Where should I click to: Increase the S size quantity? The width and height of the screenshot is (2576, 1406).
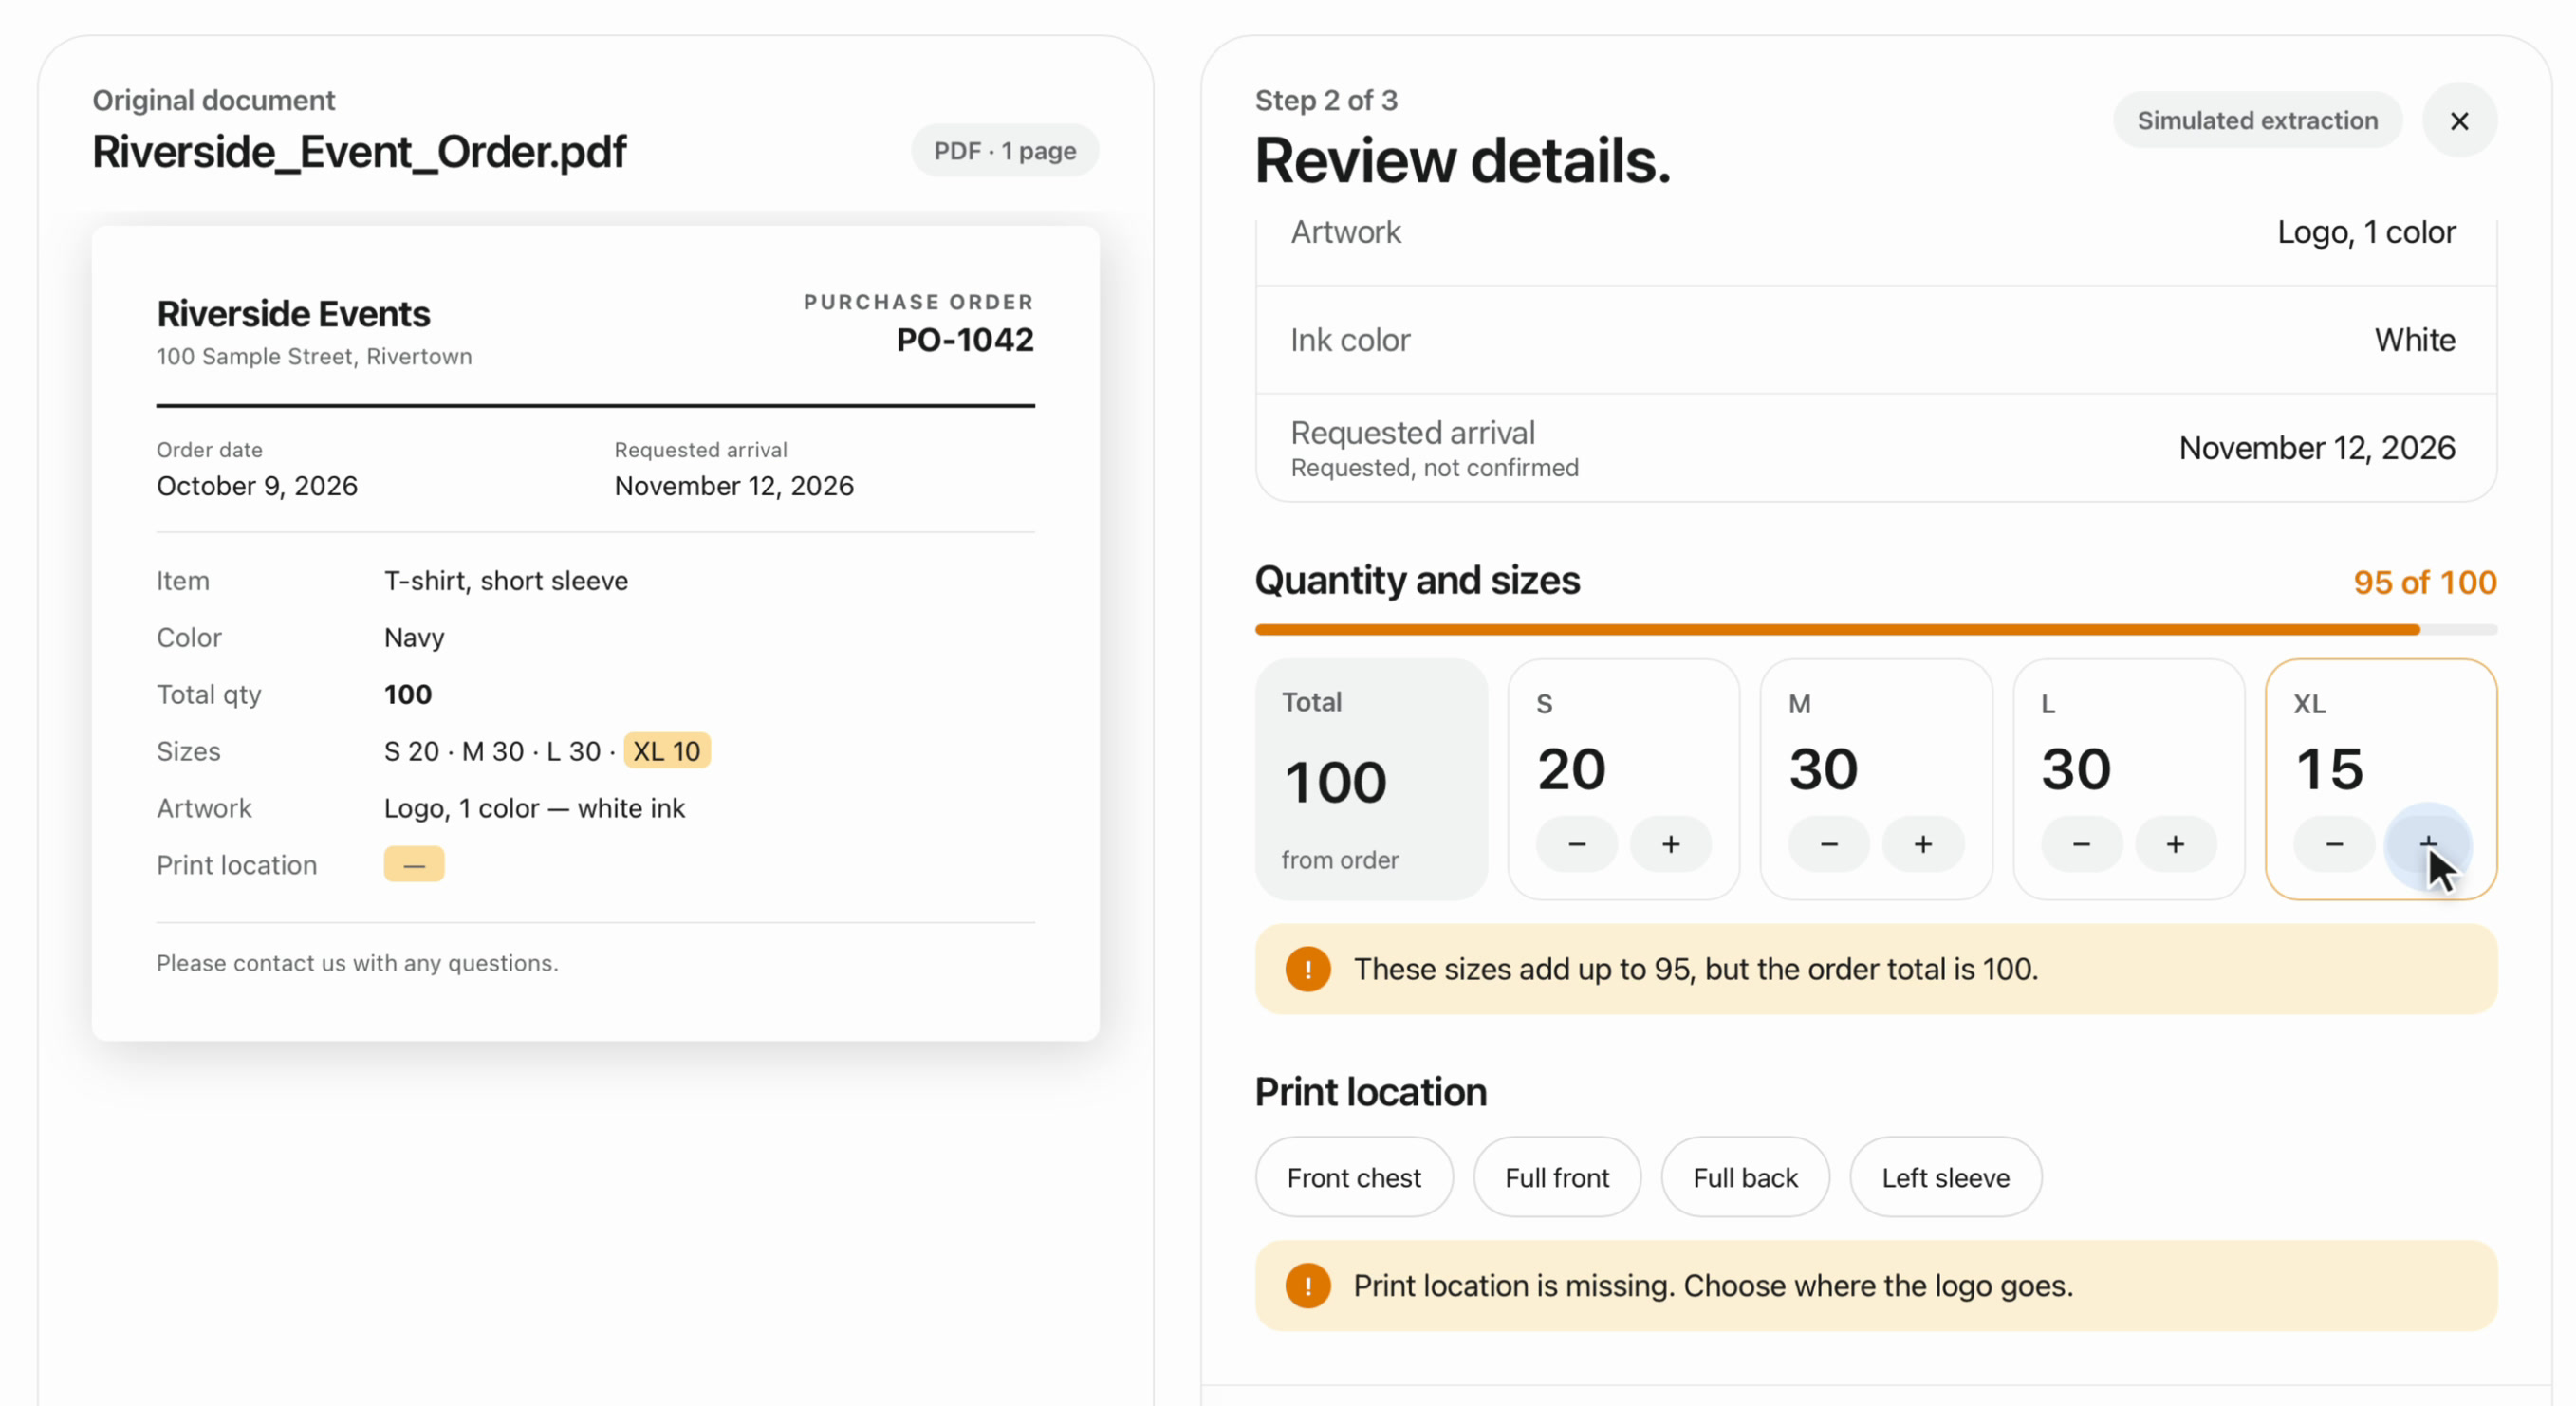click(x=1670, y=844)
